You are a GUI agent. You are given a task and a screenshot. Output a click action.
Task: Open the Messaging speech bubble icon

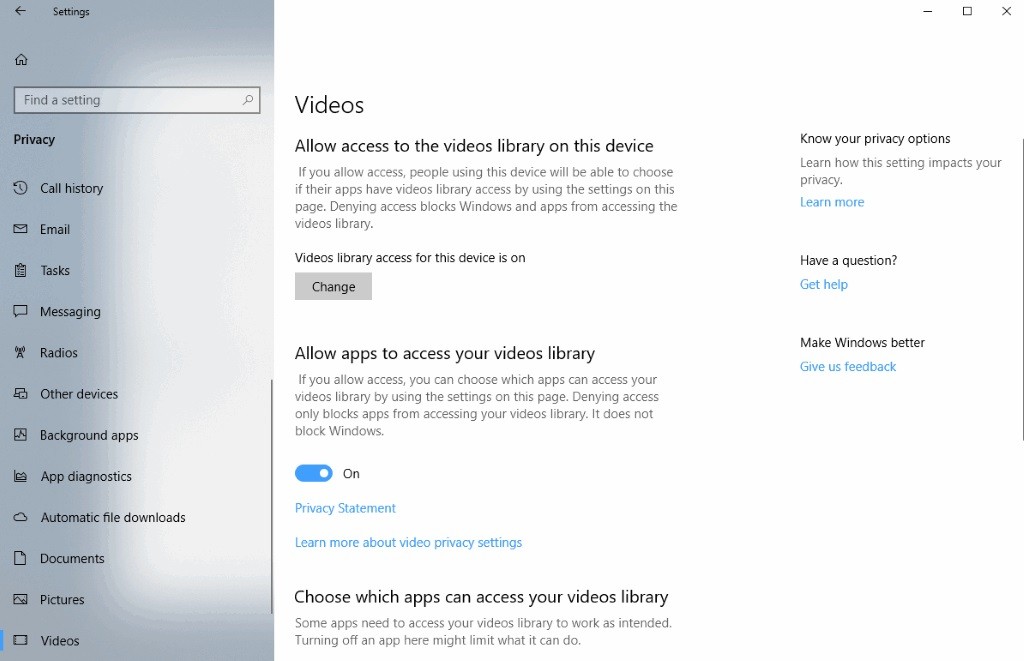pos(20,311)
